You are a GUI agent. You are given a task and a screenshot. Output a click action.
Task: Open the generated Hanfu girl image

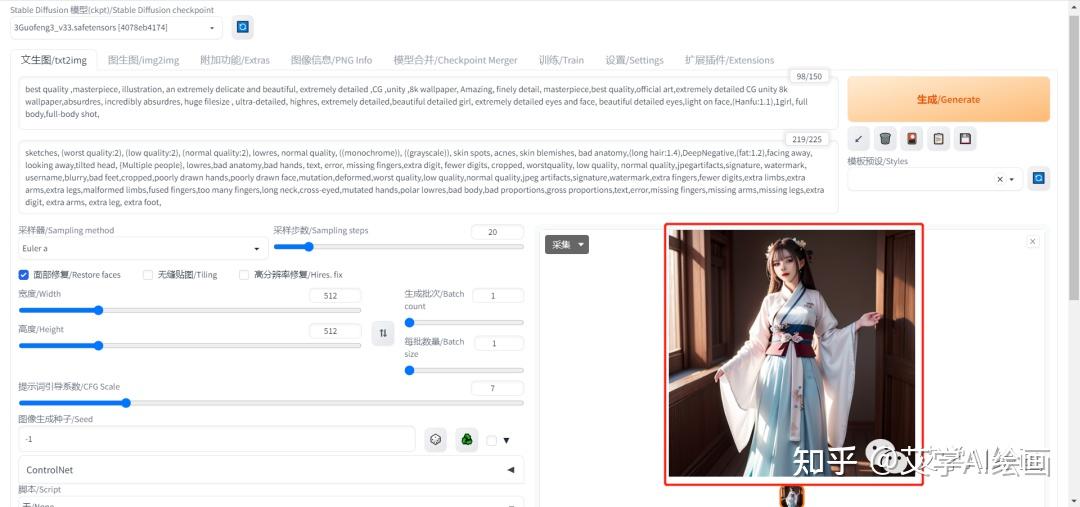(792, 353)
